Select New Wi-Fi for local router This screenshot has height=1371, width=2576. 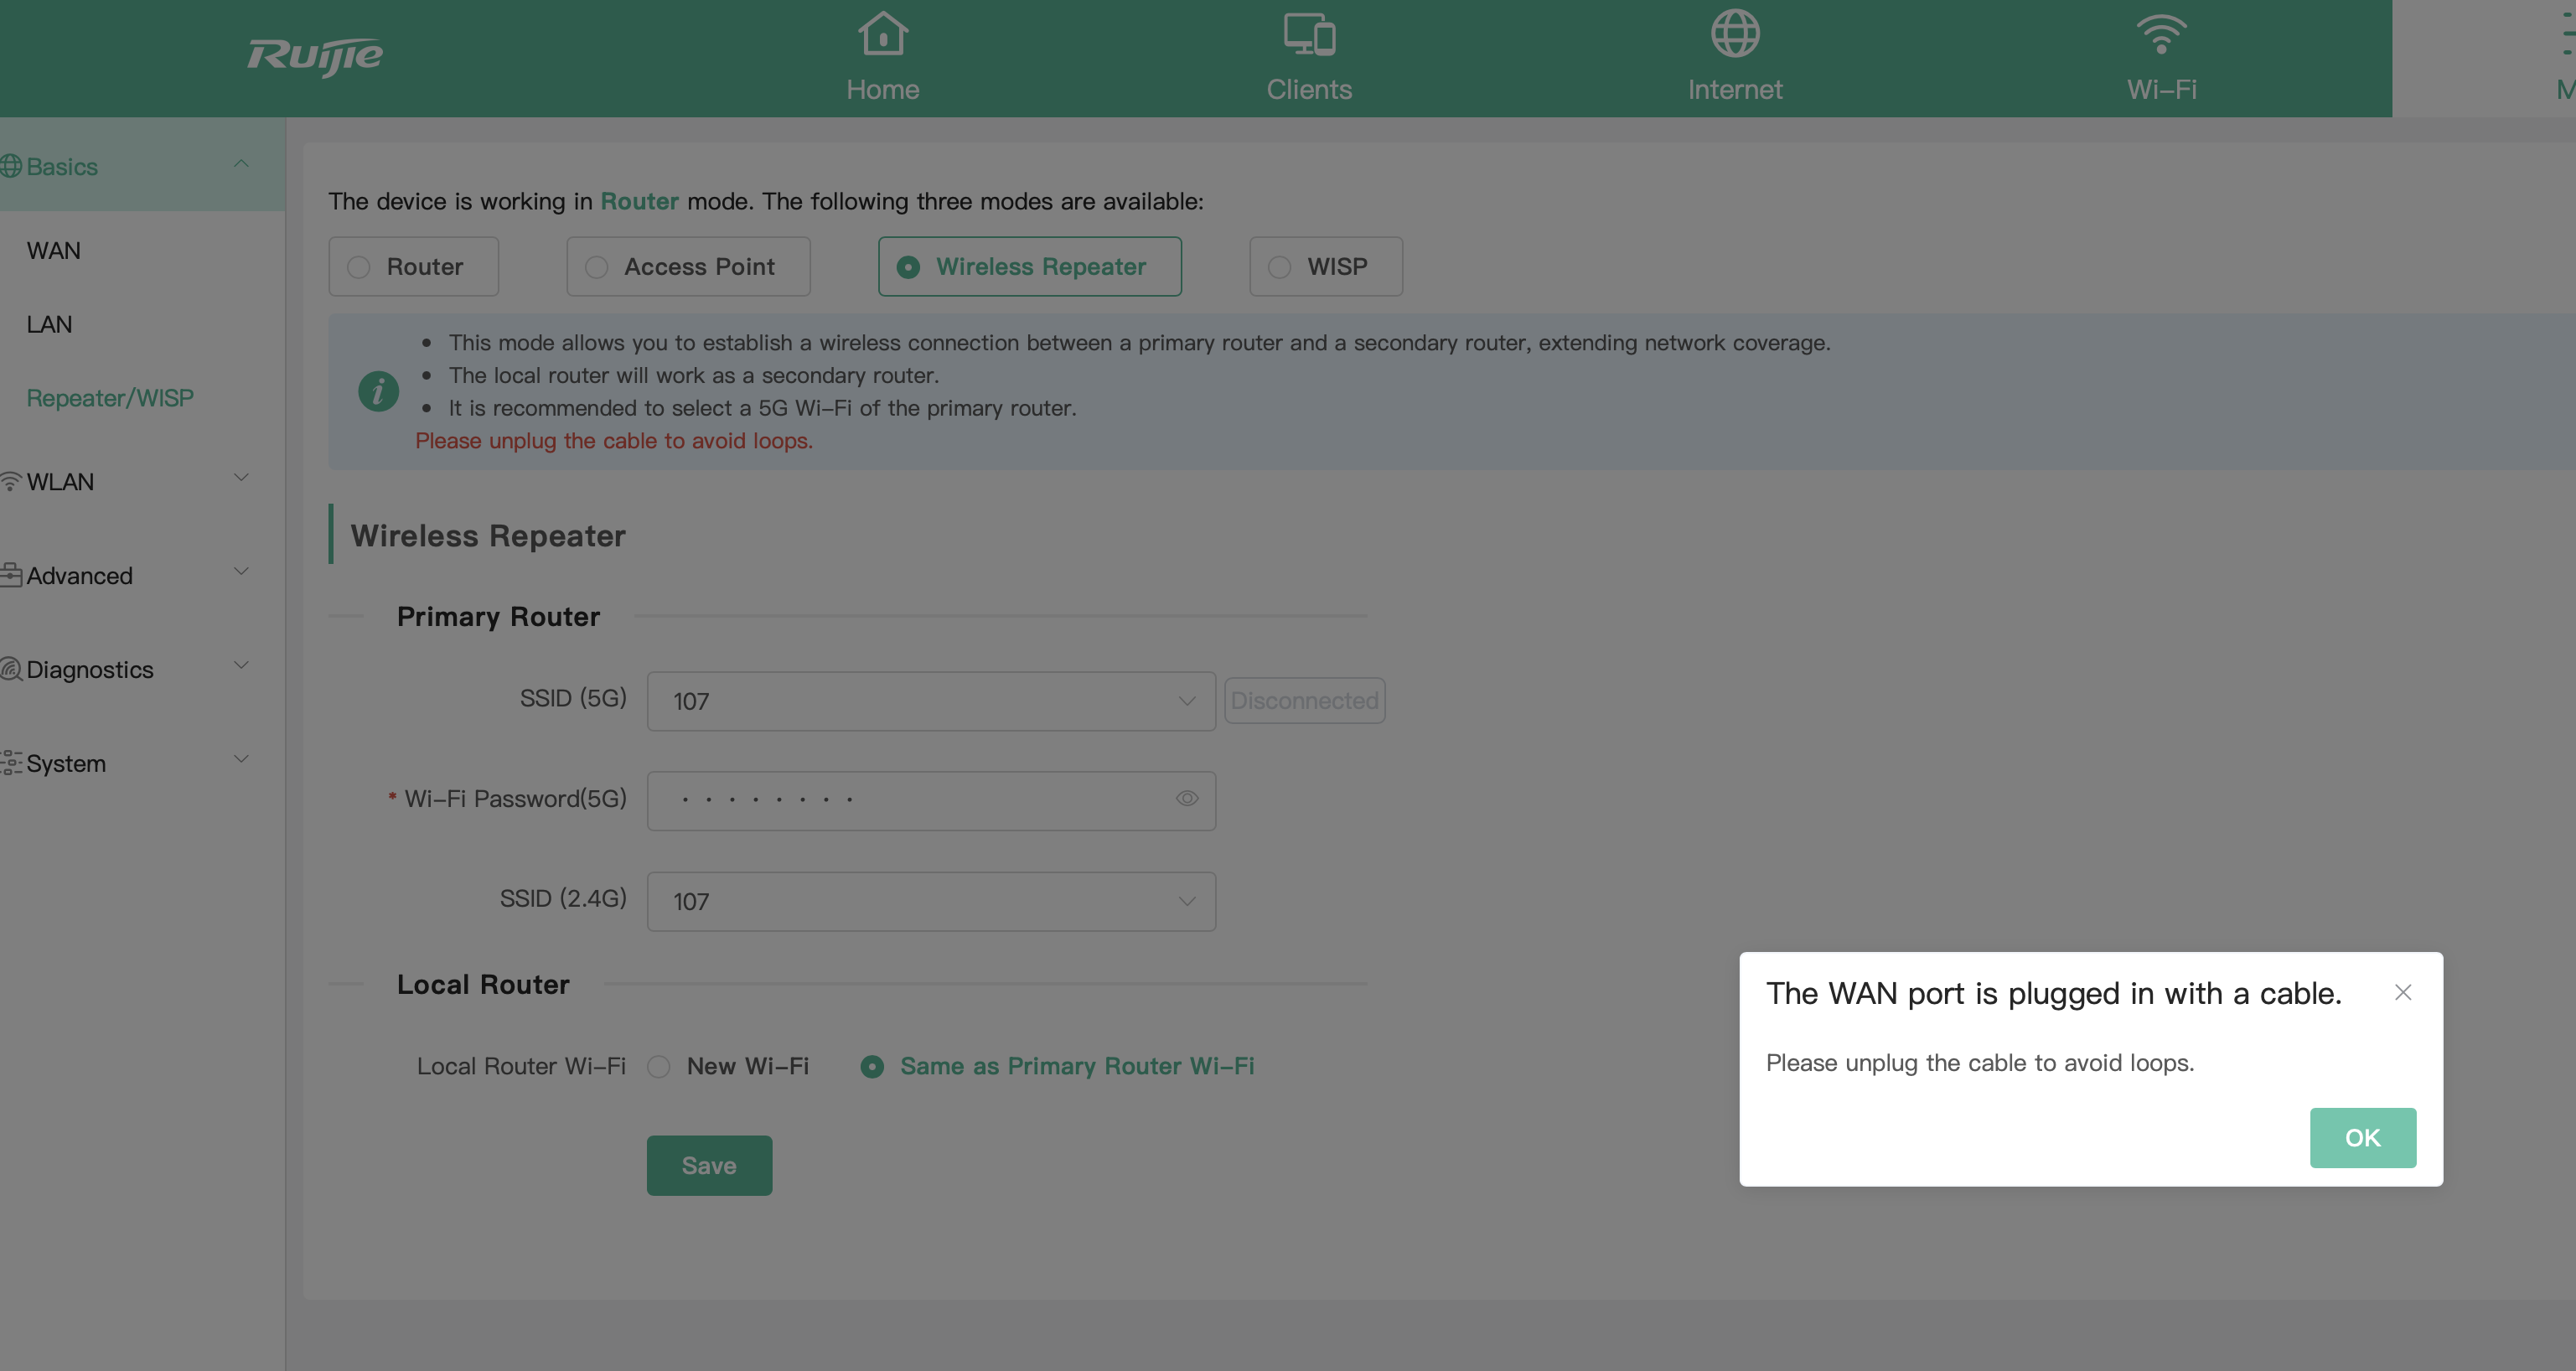tap(659, 1067)
